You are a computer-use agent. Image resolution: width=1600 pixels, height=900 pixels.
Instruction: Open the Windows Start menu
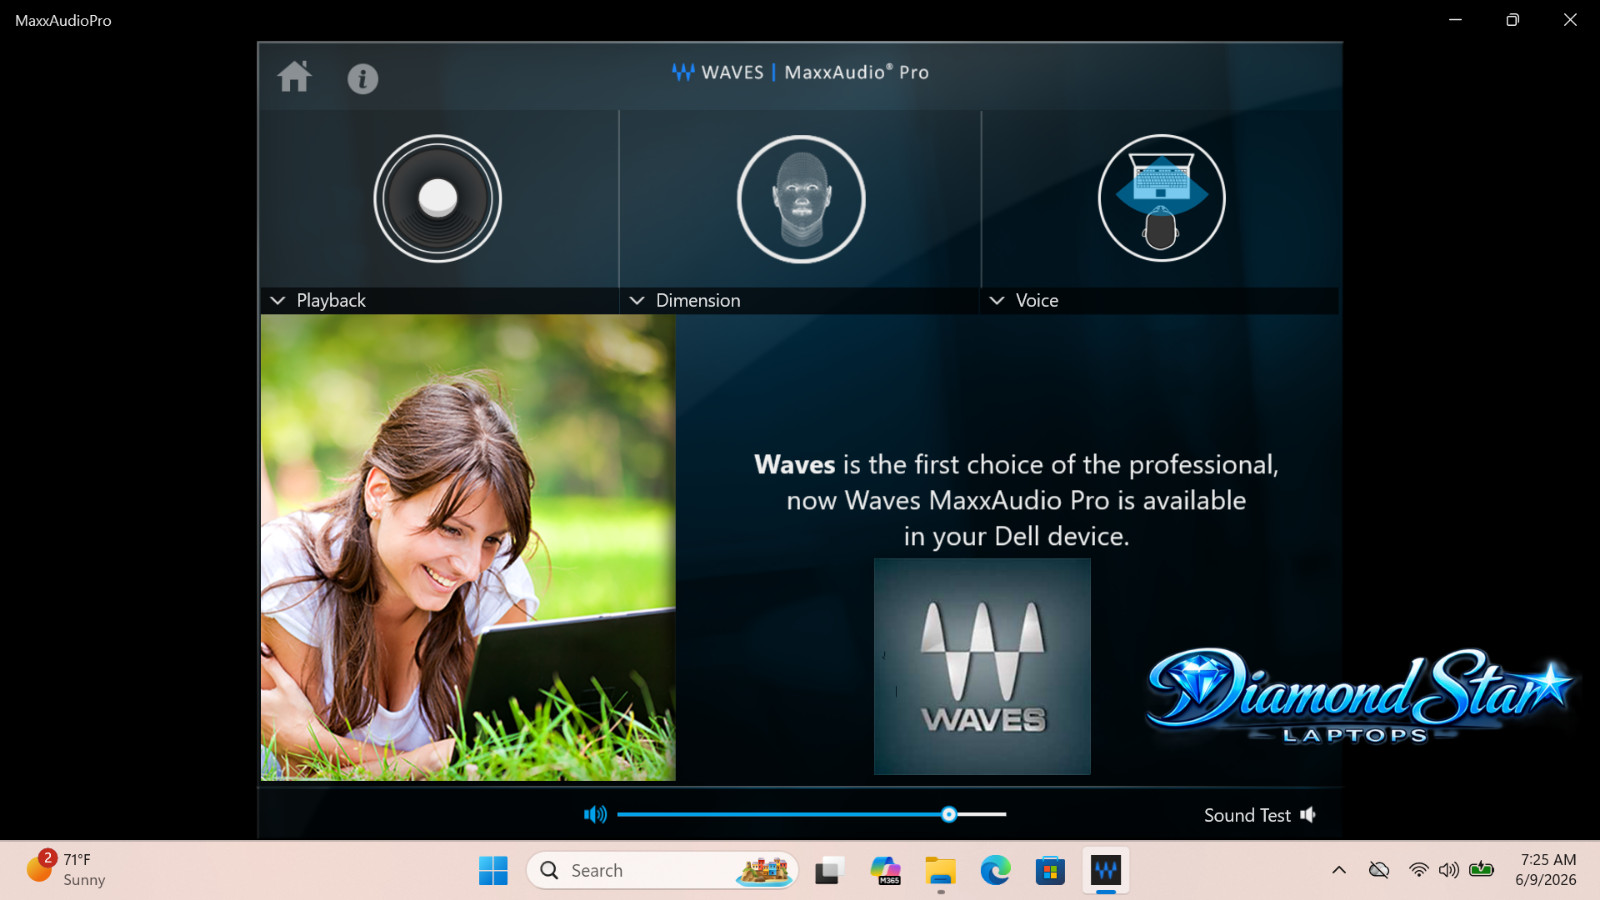point(493,871)
